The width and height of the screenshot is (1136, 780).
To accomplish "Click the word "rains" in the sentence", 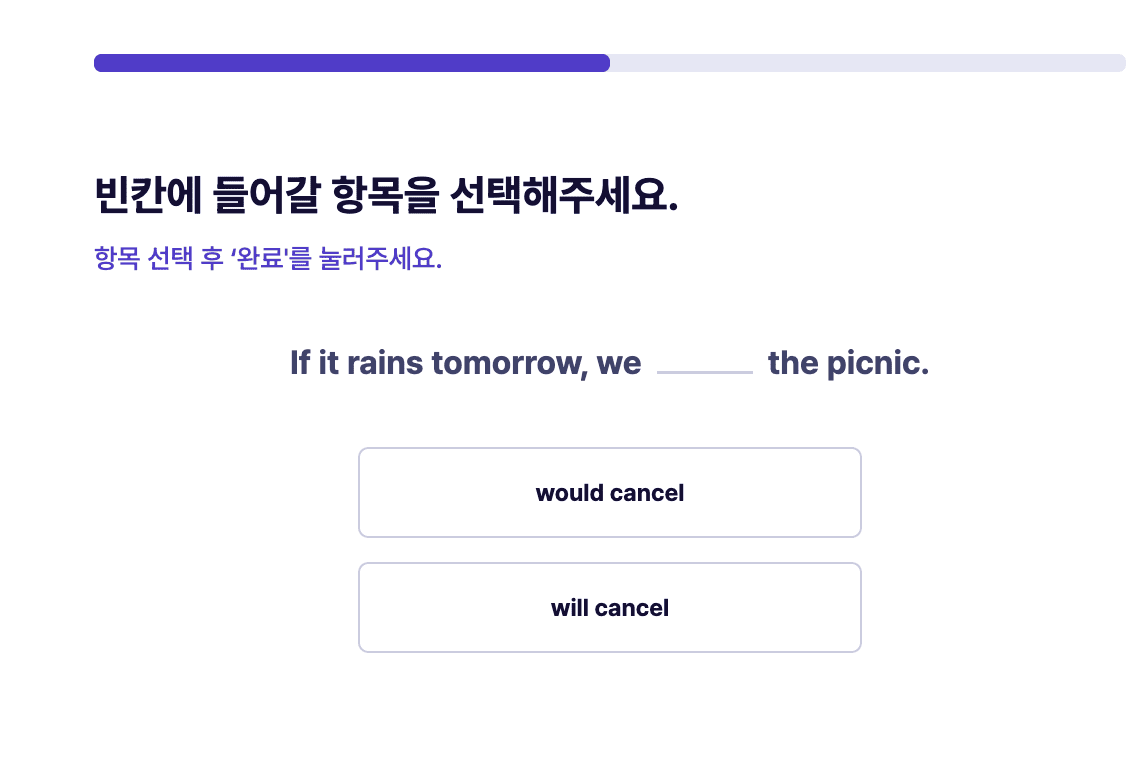I will click(x=385, y=363).
